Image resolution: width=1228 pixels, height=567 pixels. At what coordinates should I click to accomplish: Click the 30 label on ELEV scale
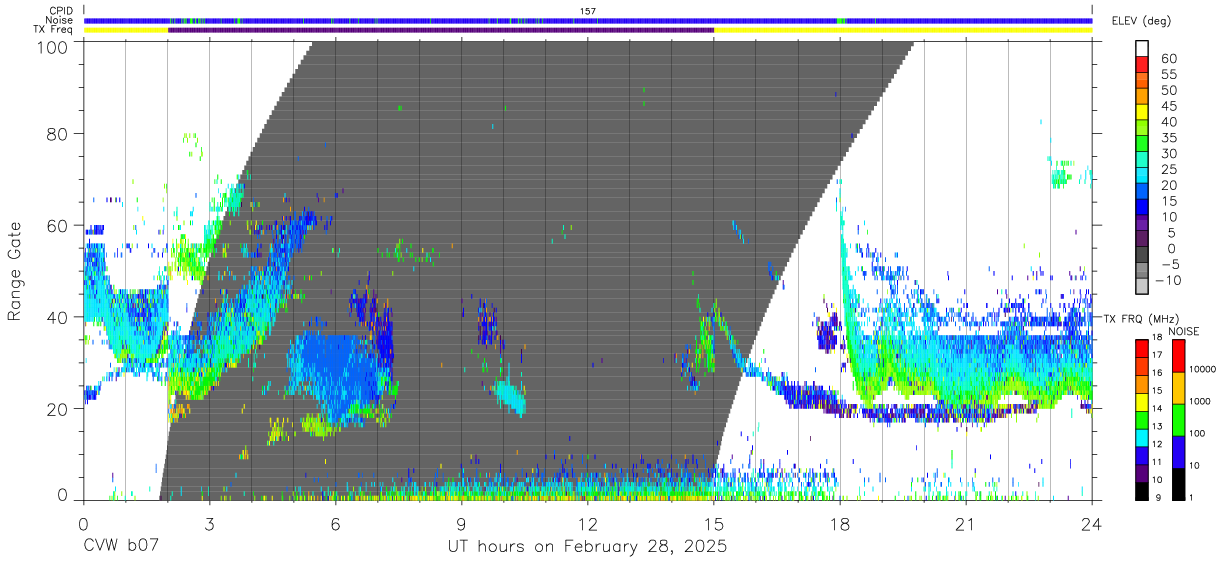[1168, 153]
